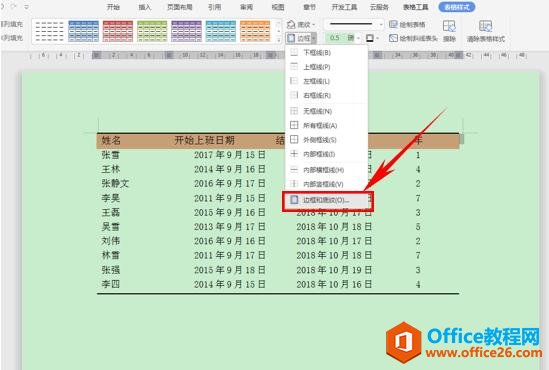Open the 审阅 ribbon tab
Screen dimensions: 549x370
tap(246, 7)
